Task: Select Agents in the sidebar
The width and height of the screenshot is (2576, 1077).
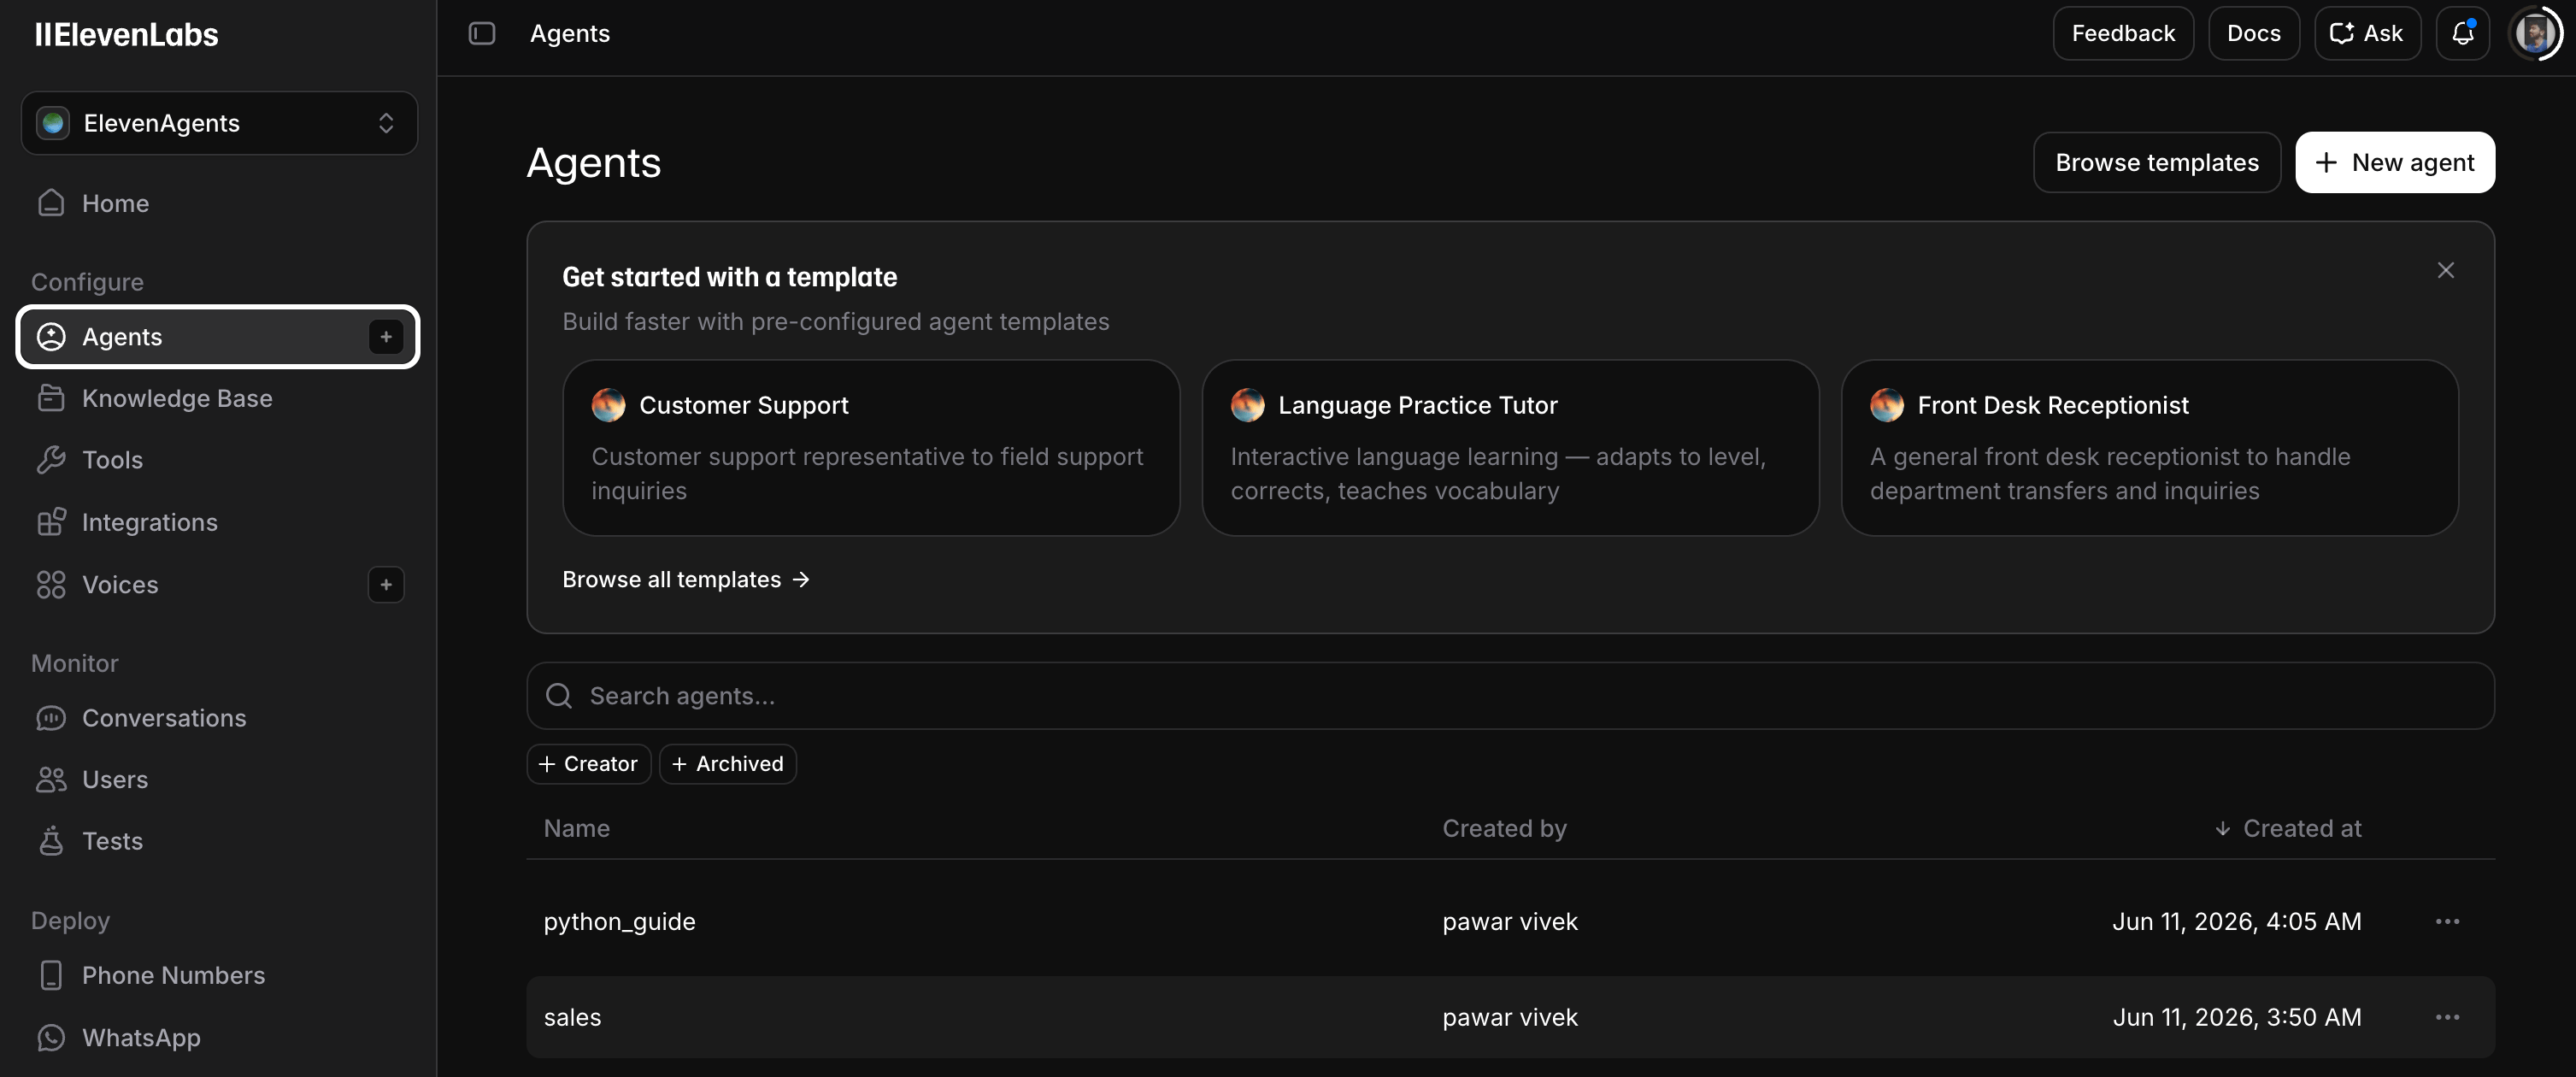Action: point(217,337)
